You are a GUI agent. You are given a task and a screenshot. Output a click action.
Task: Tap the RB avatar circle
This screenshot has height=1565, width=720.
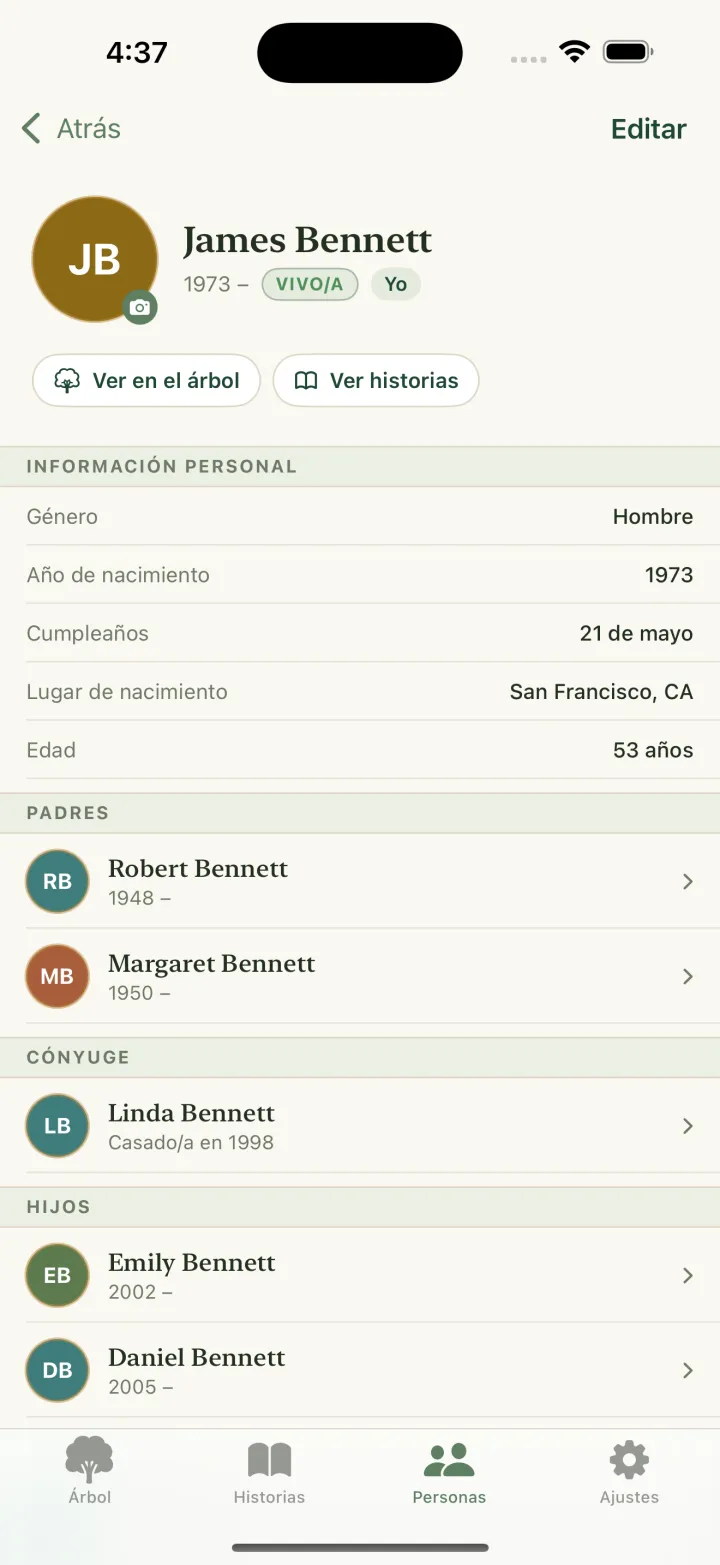point(57,881)
